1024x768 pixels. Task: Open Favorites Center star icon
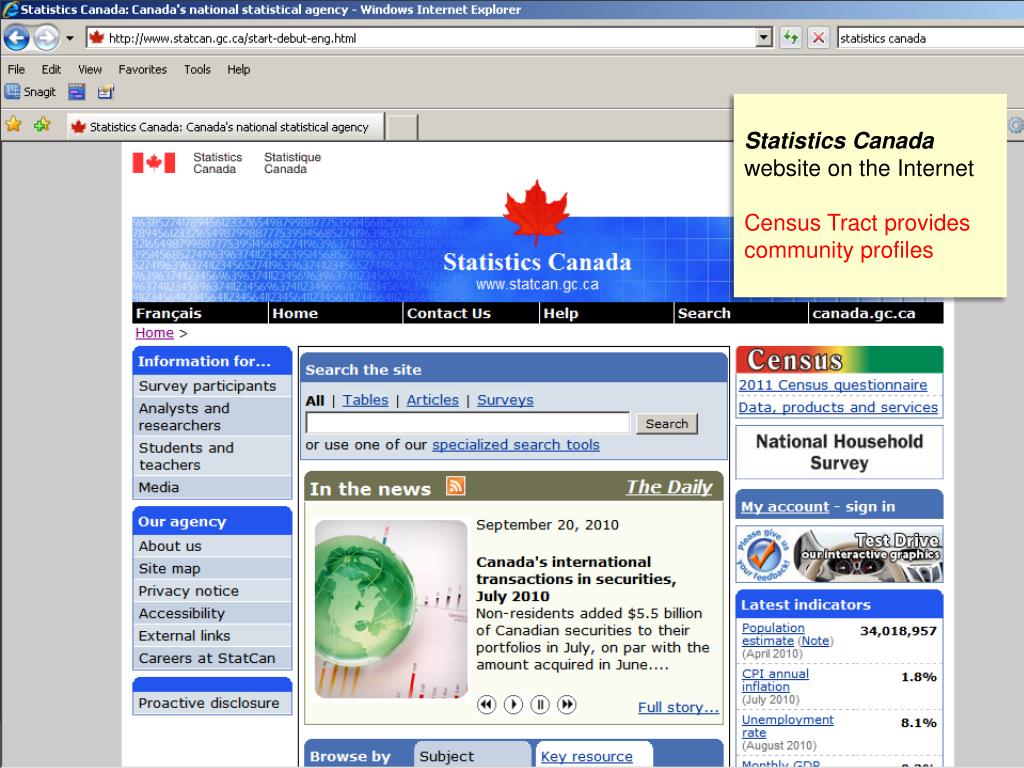point(13,124)
